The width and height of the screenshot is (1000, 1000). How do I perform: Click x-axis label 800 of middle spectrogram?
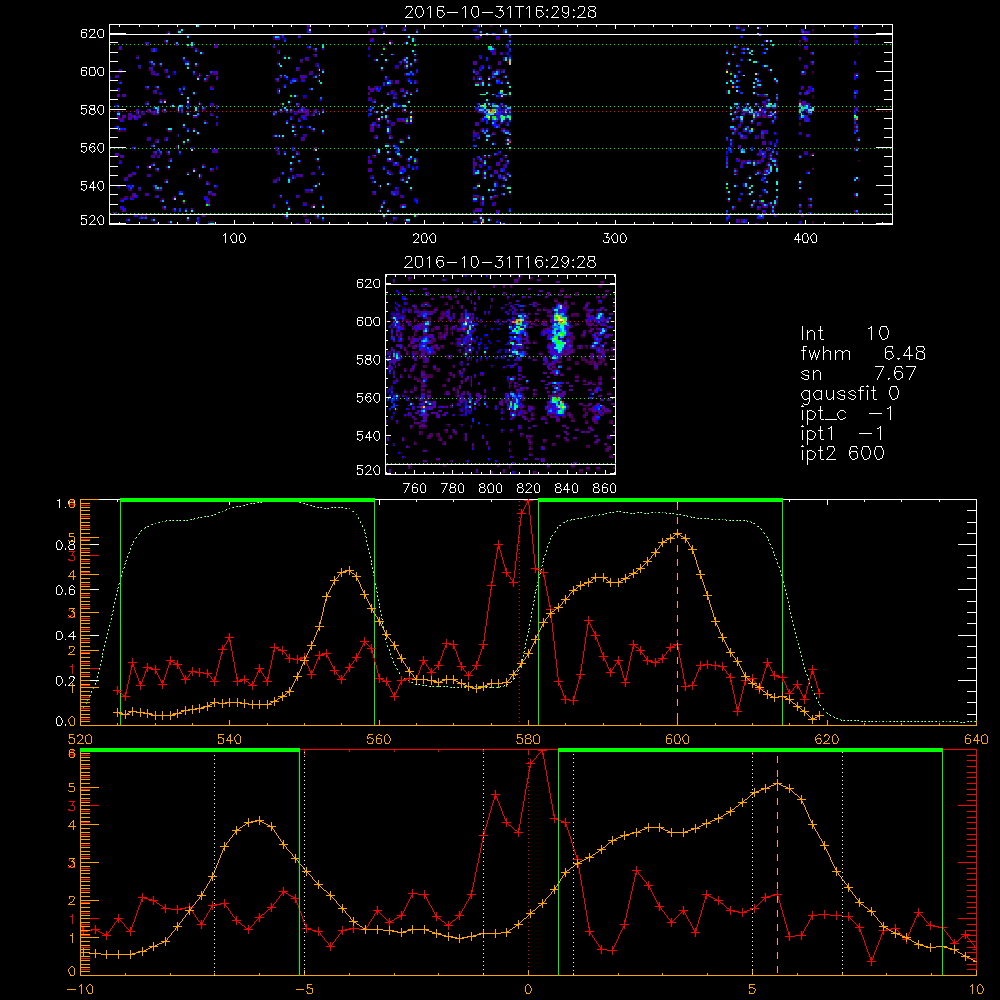(490, 489)
